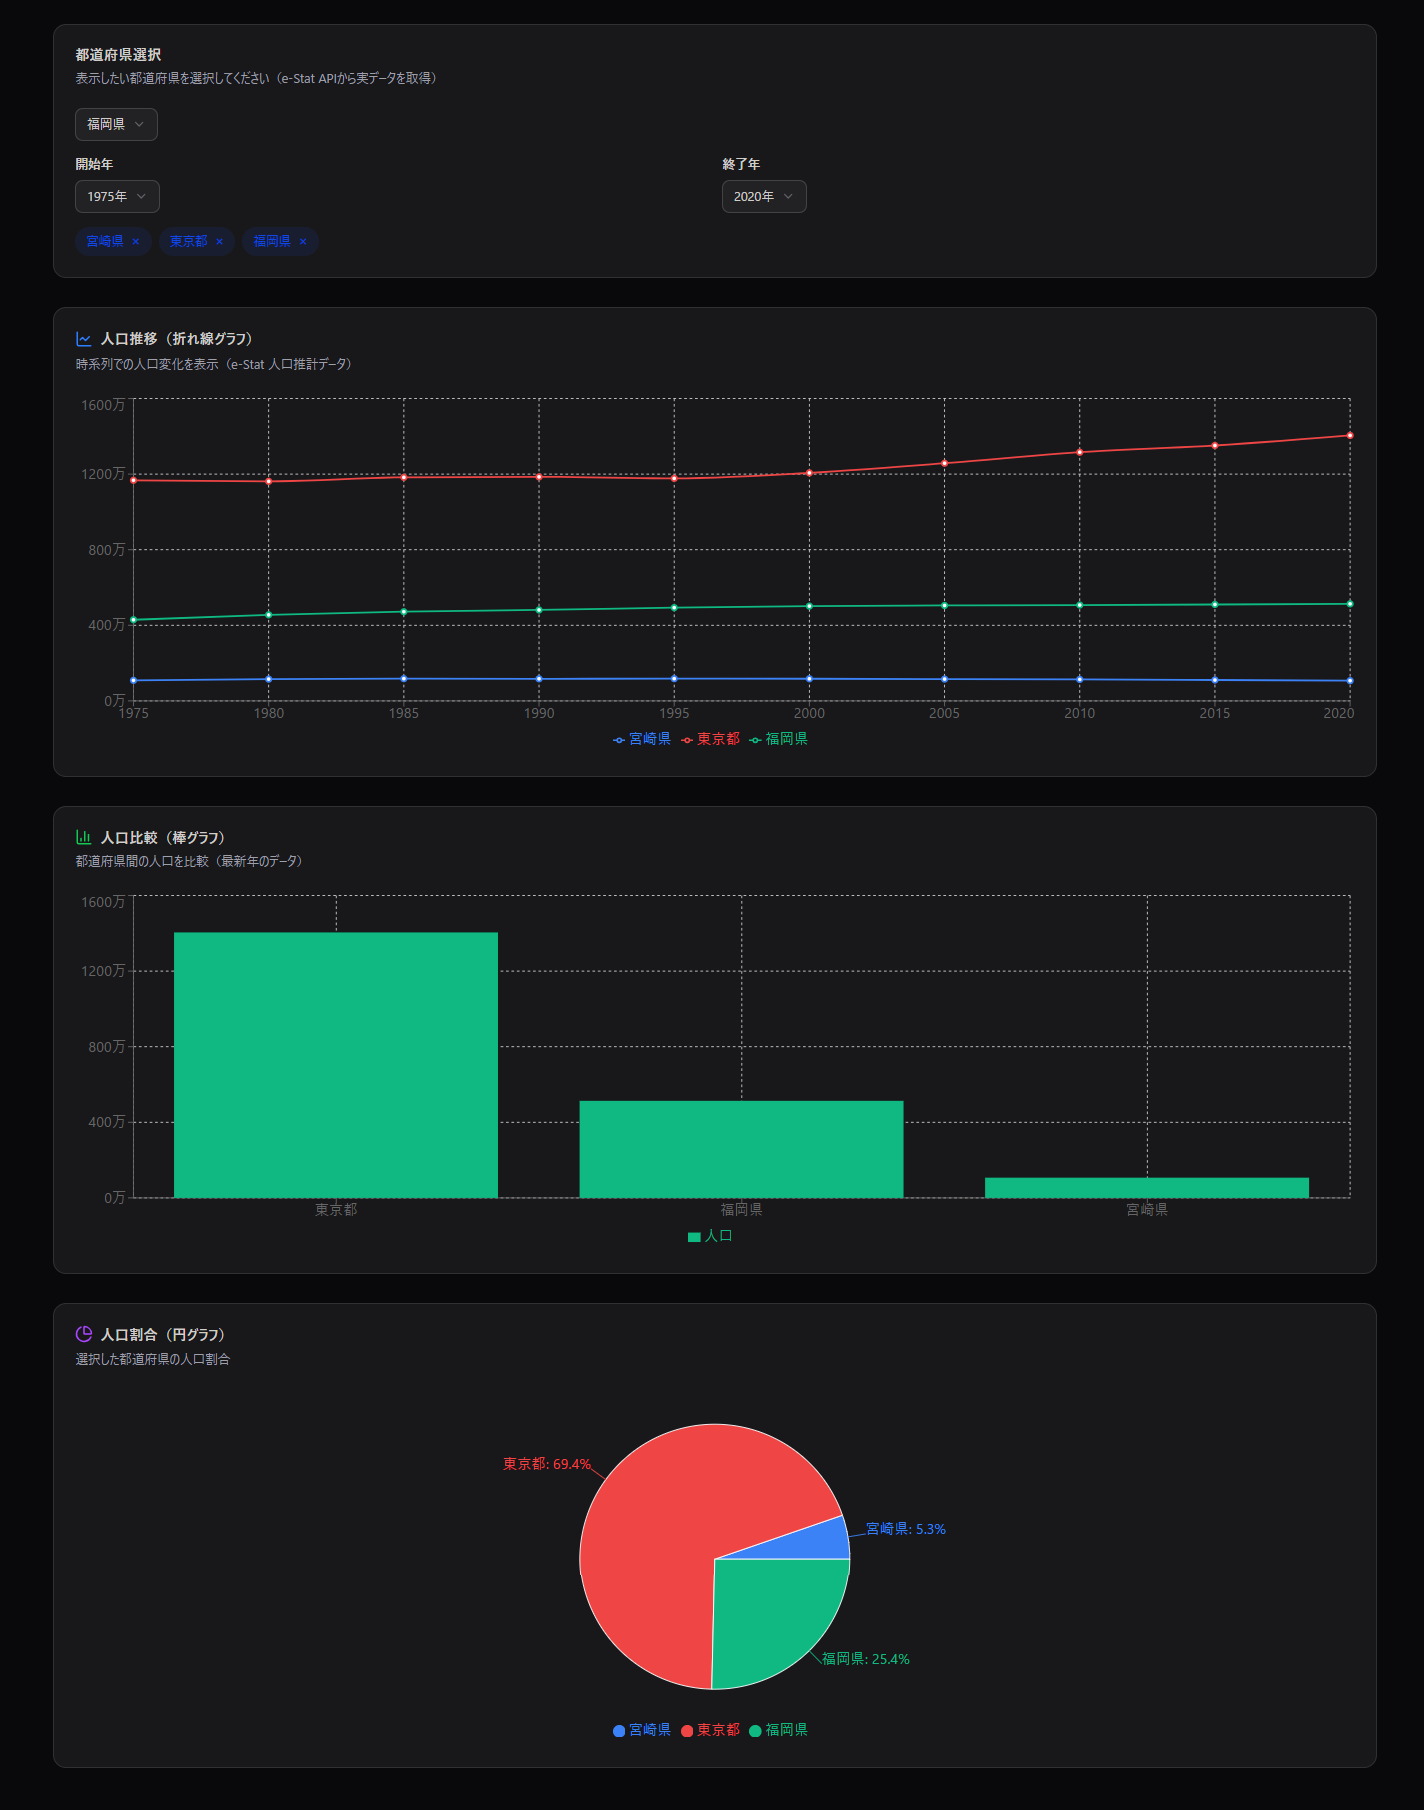Click the 宮崎県 bar in bar chart

coord(1147,1187)
